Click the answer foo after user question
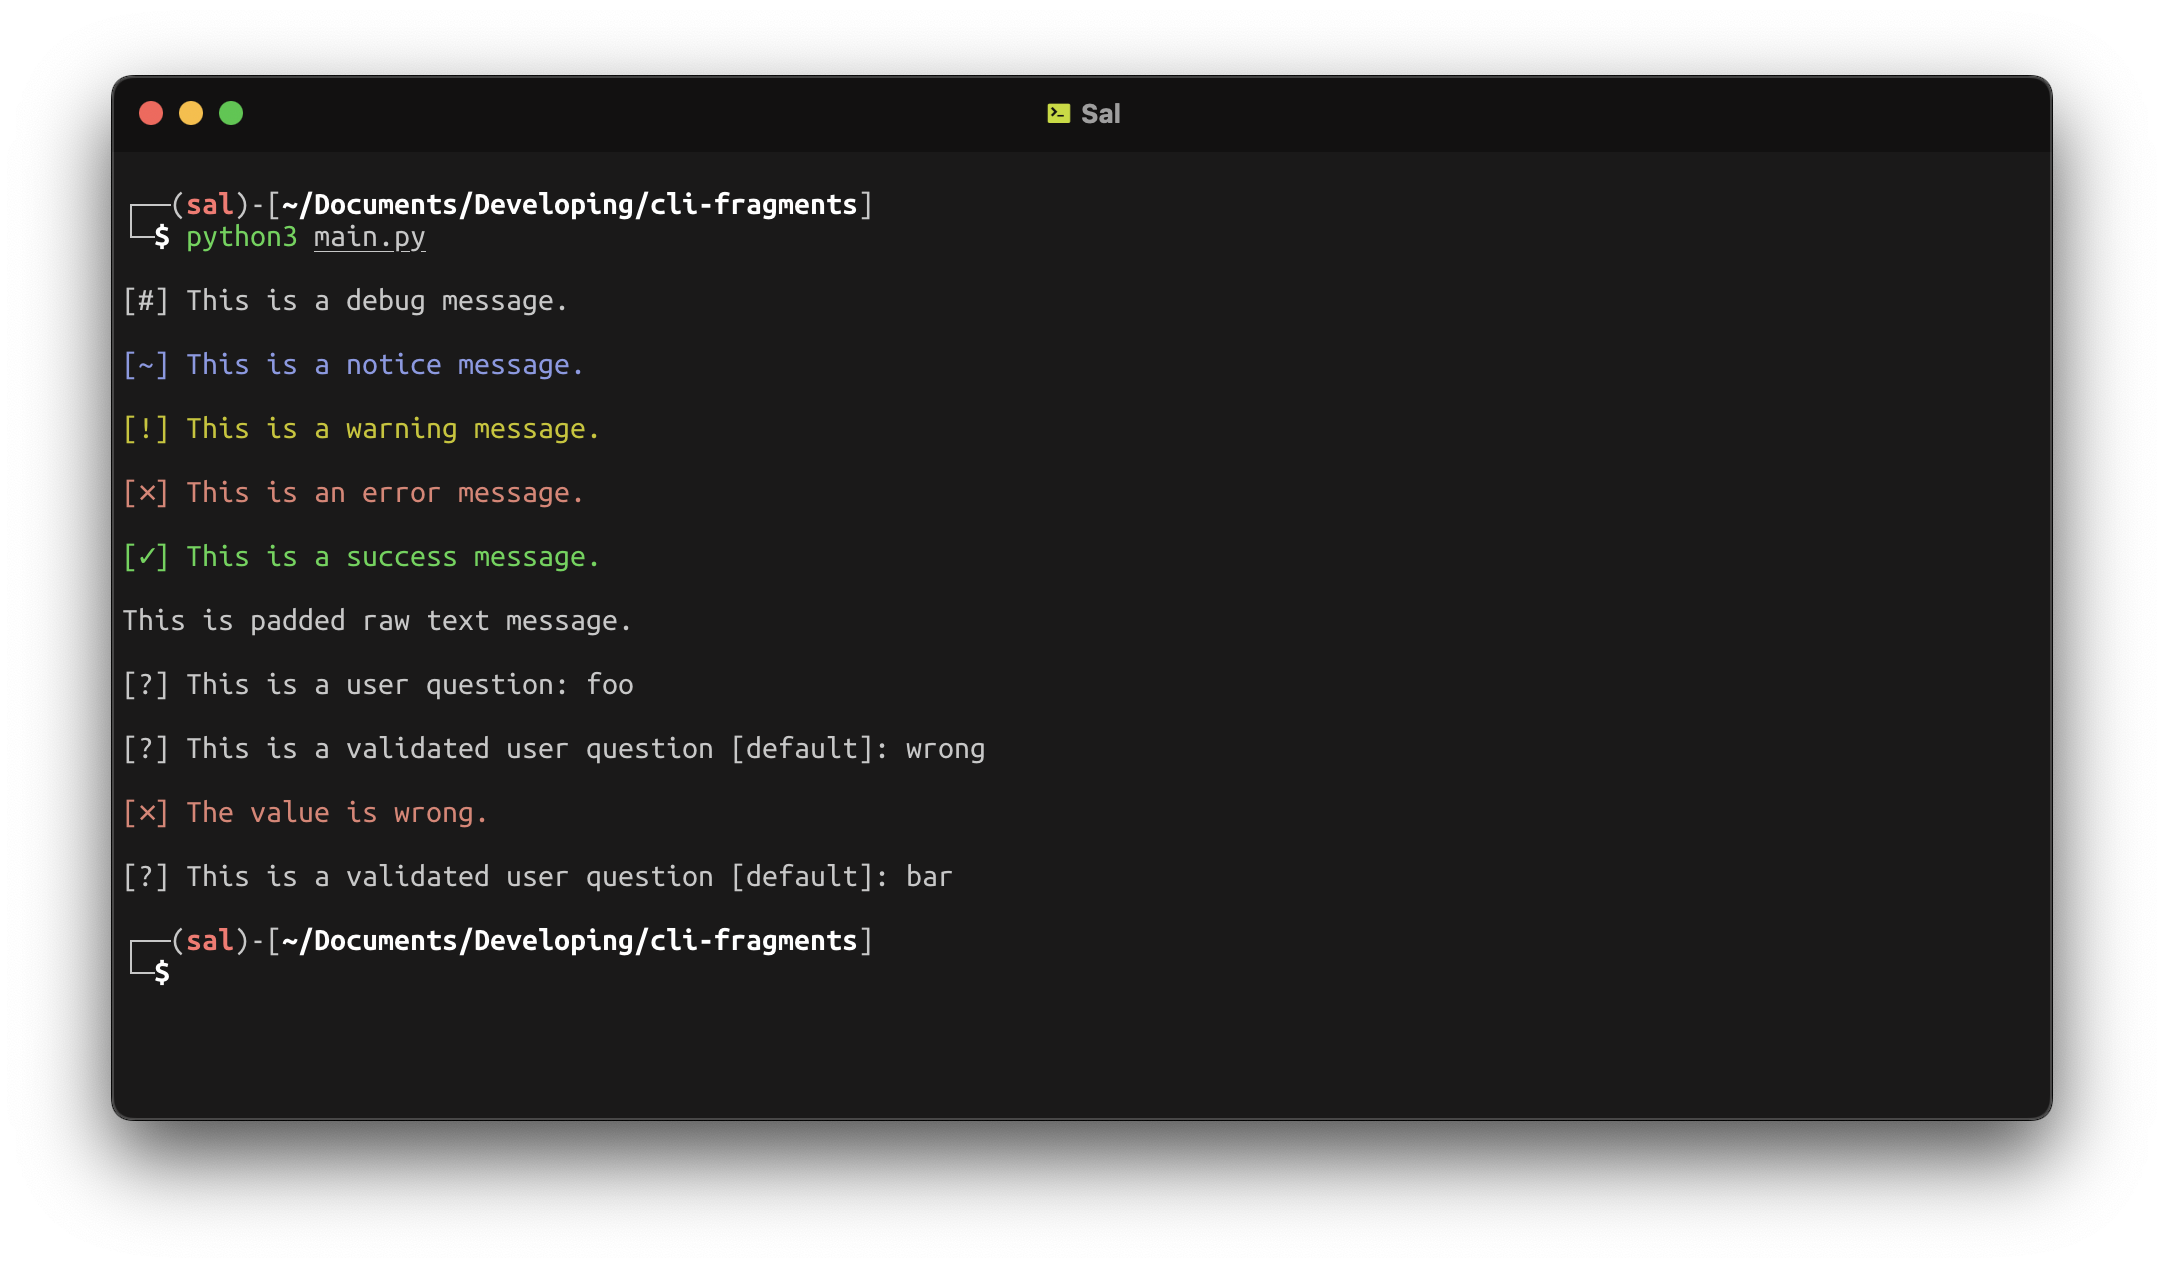2164x1268 pixels. (x=609, y=685)
